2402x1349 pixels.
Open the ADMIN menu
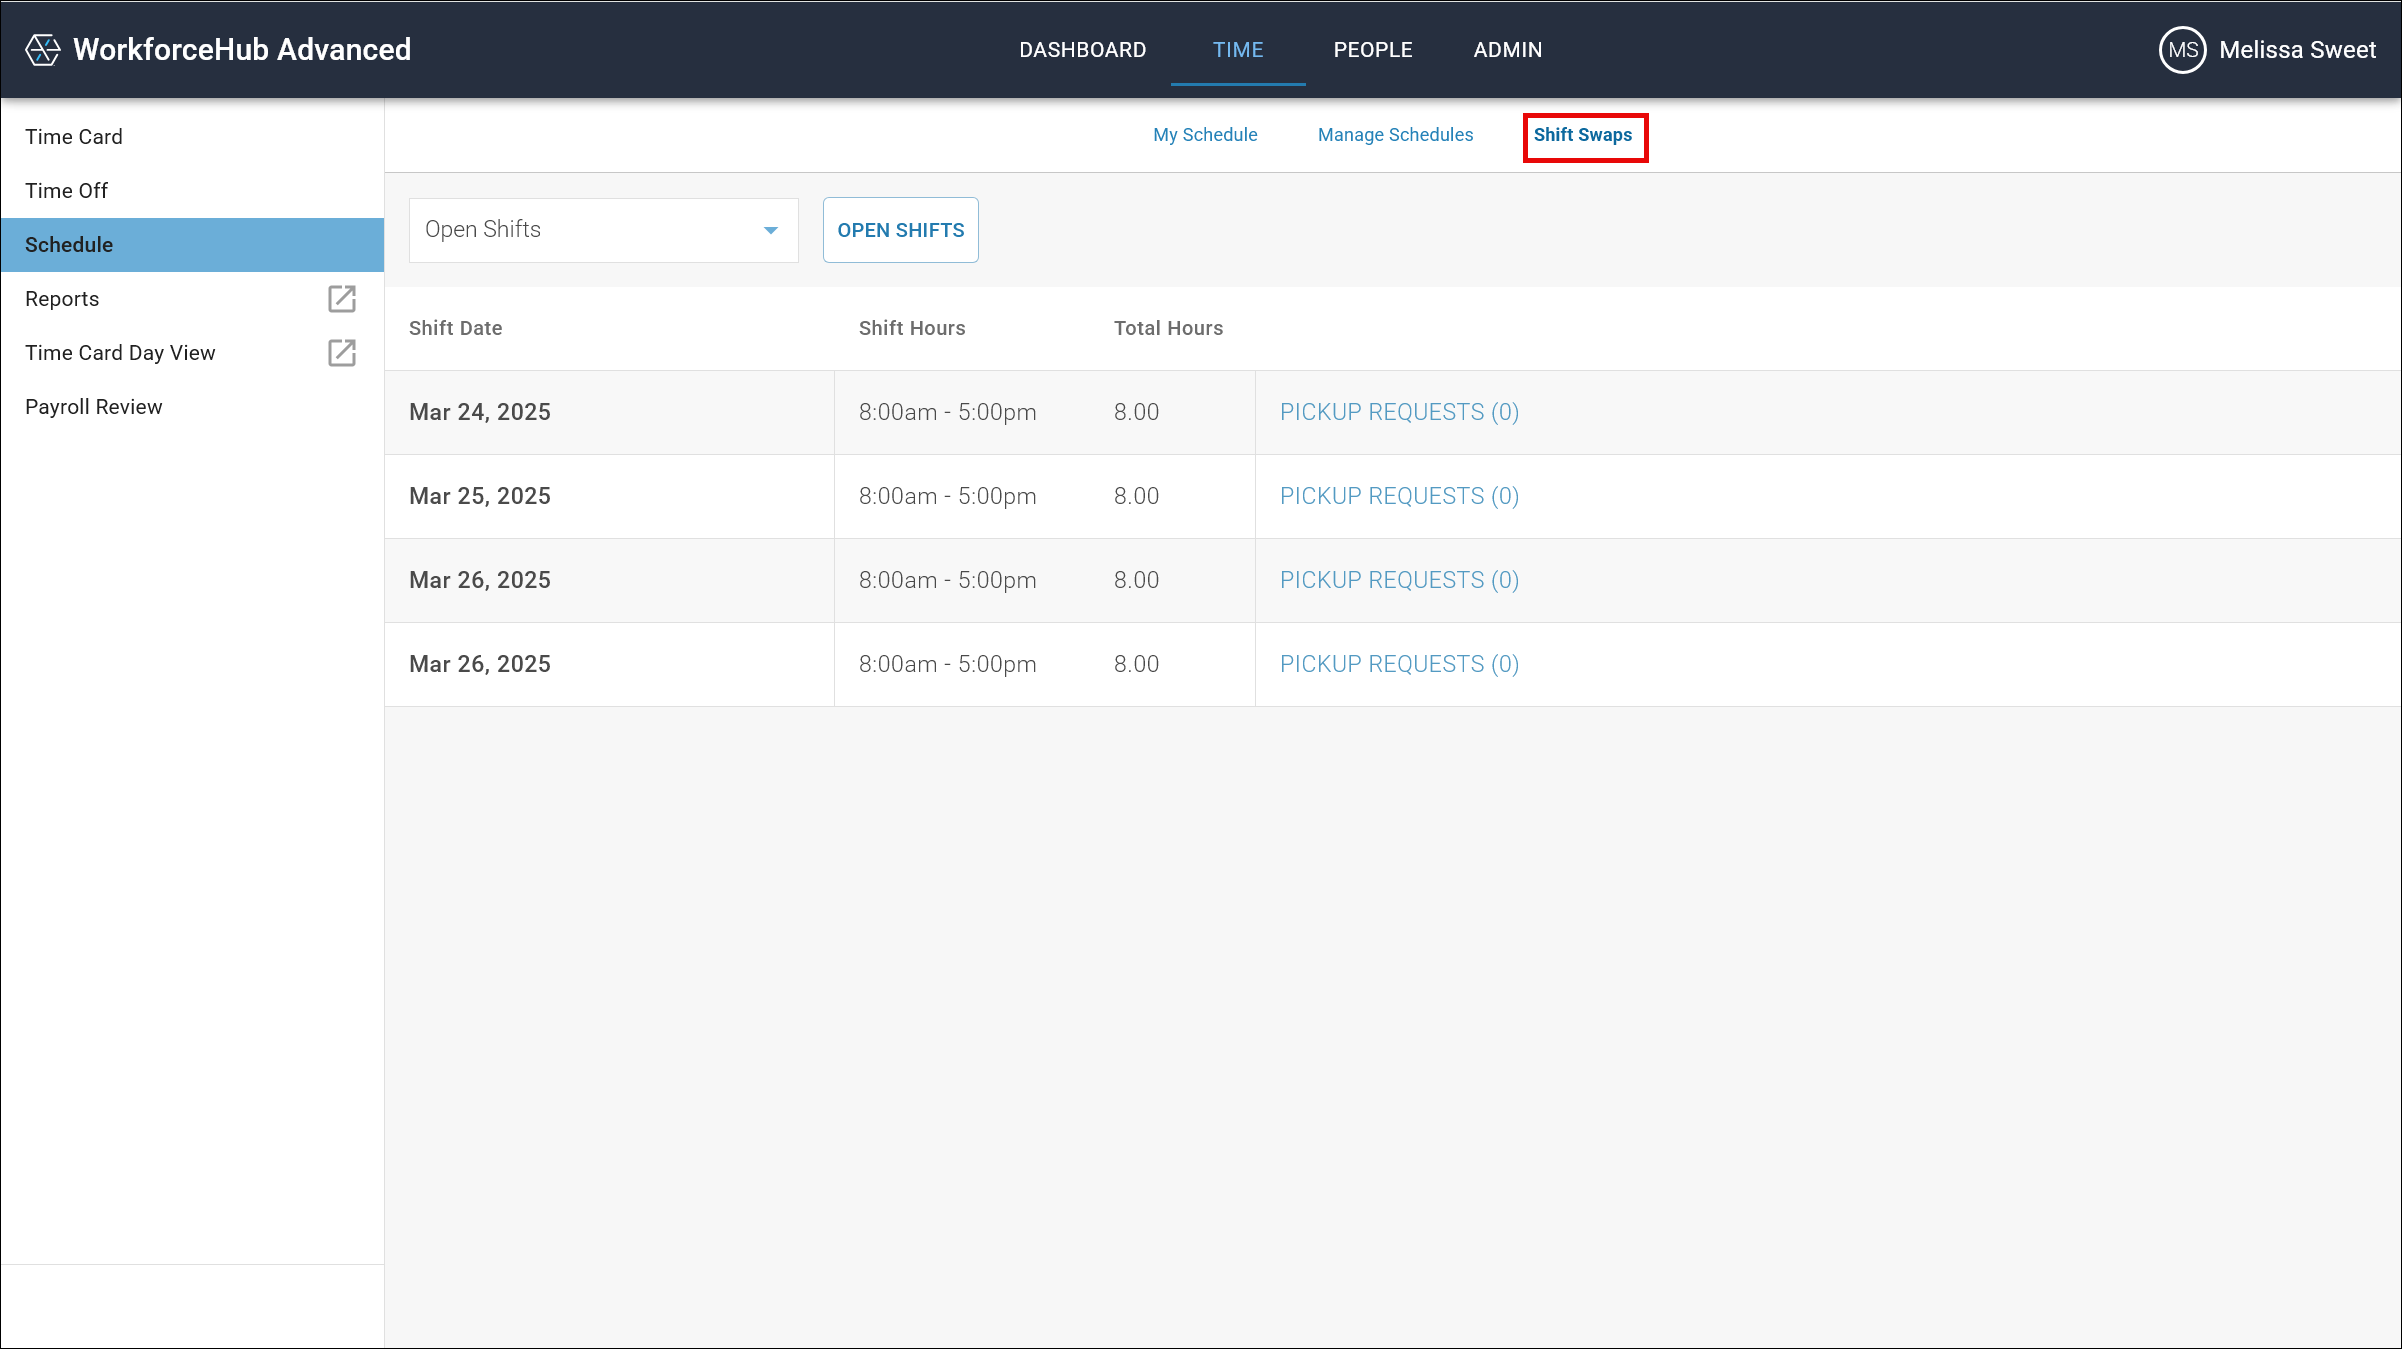[x=1507, y=49]
